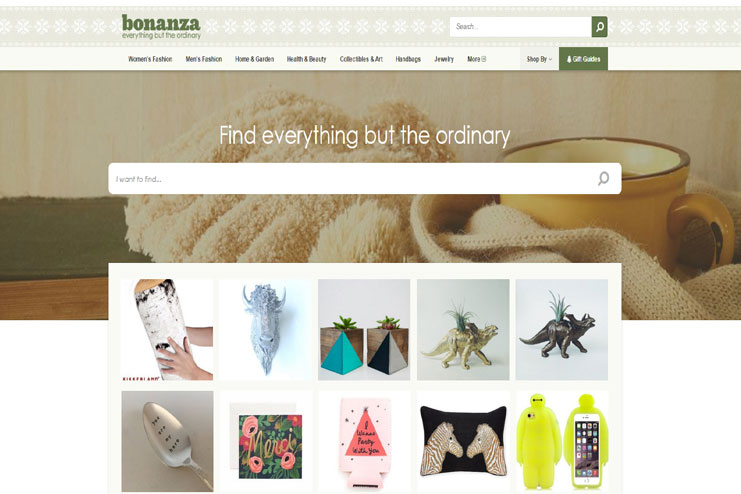Focus the header Search input field

coord(520,26)
